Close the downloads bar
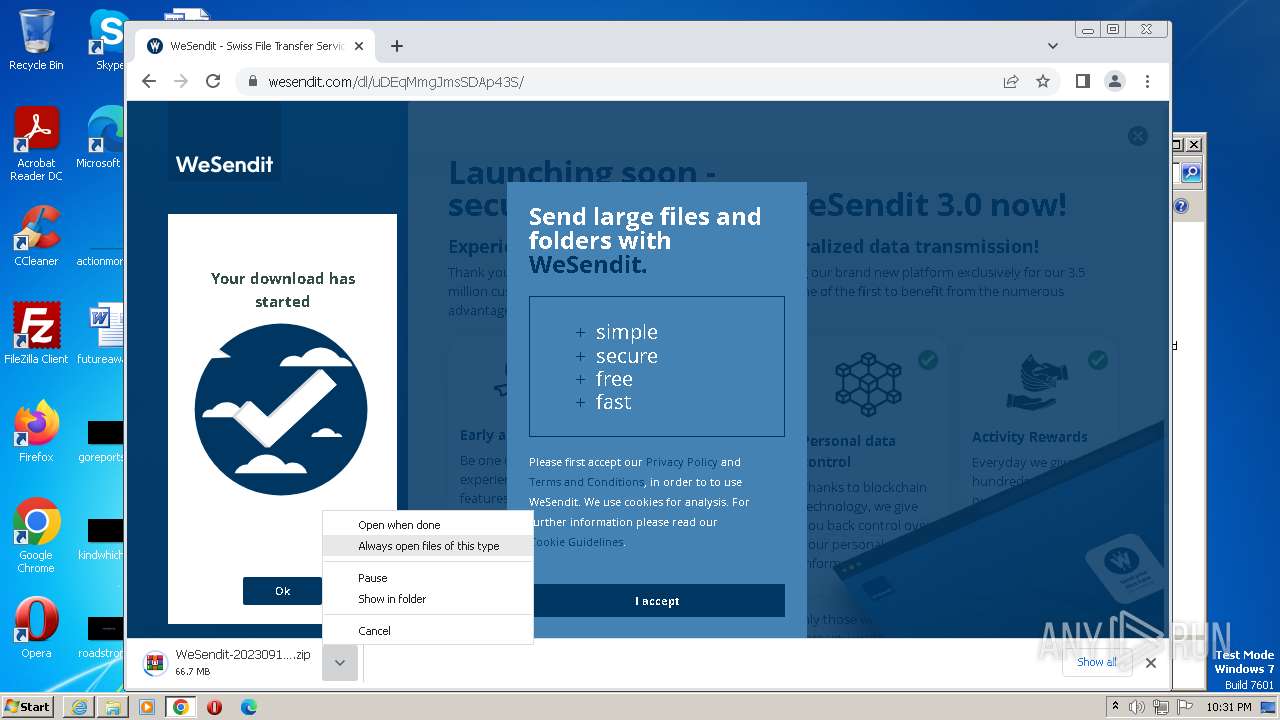The image size is (1280, 720). click(x=1151, y=662)
